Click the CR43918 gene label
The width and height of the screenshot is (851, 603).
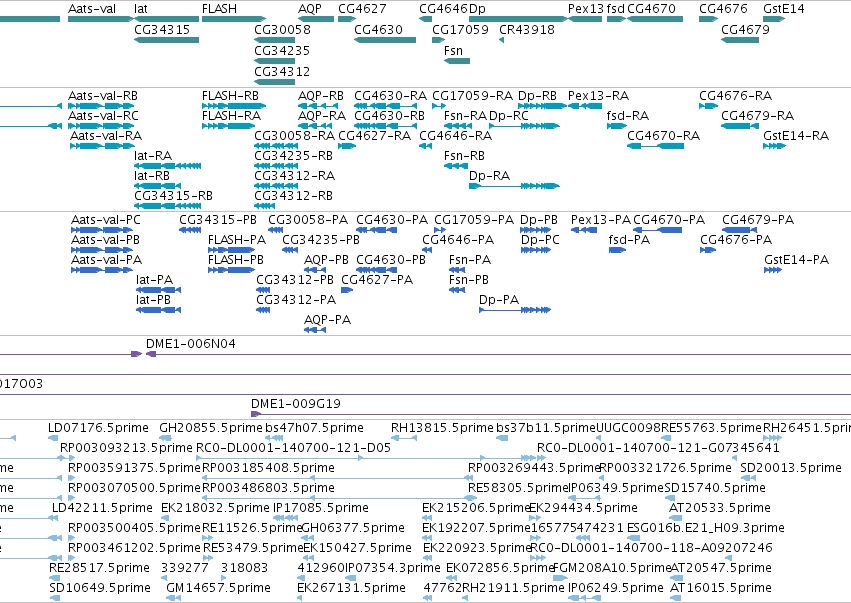point(527,29)
